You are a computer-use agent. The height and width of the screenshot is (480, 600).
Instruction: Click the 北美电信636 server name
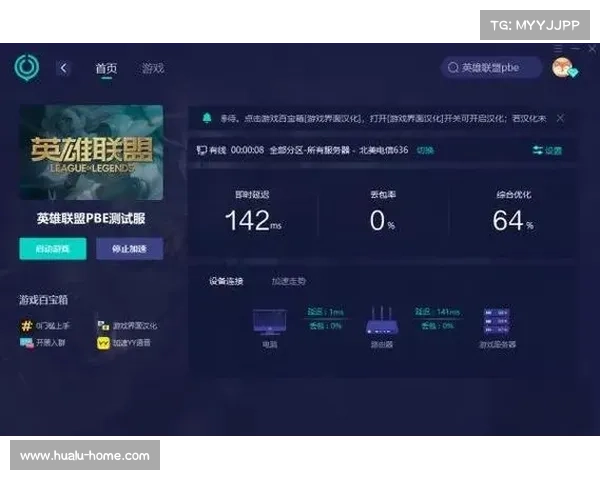[x=383, y=150]
